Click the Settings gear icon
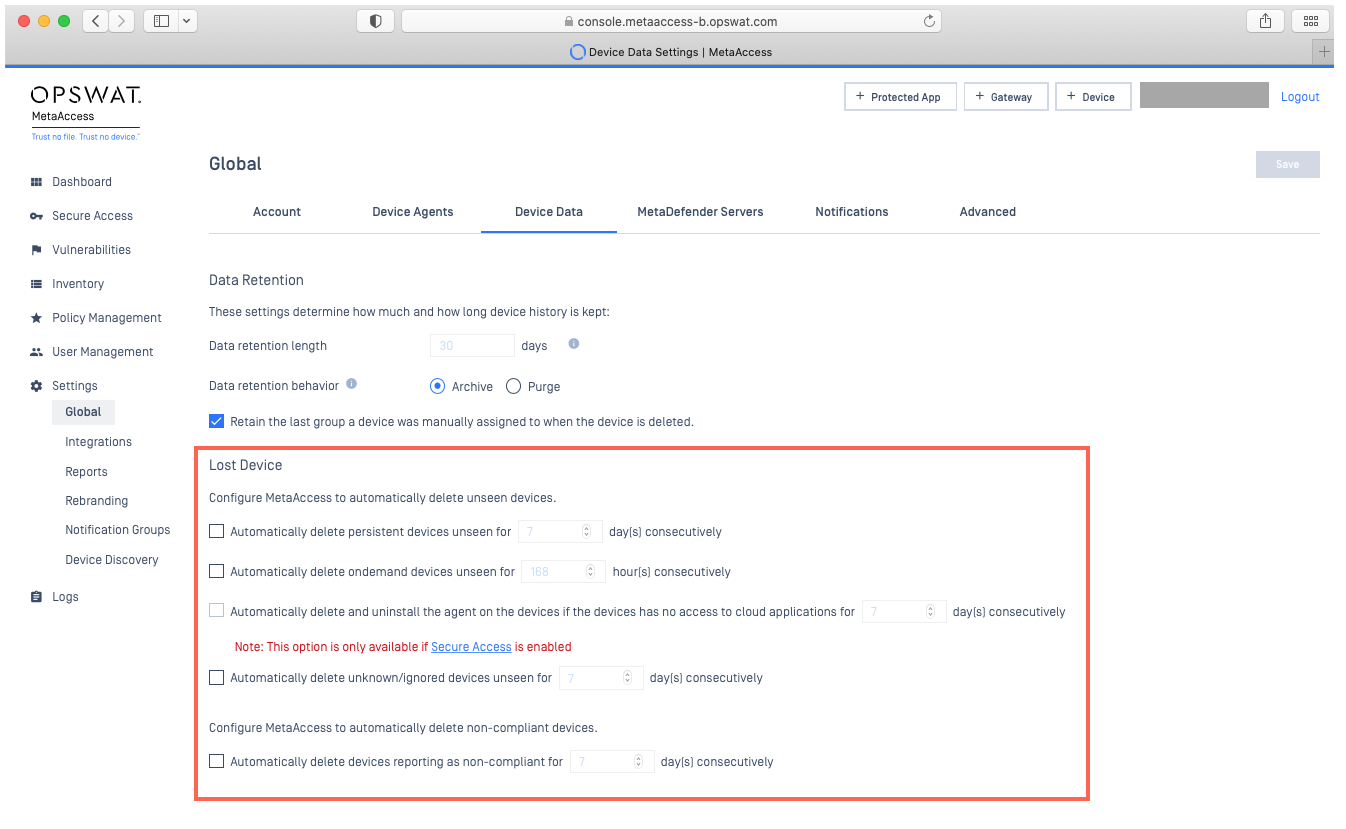 pyautogui.click(x=36, y=386)
